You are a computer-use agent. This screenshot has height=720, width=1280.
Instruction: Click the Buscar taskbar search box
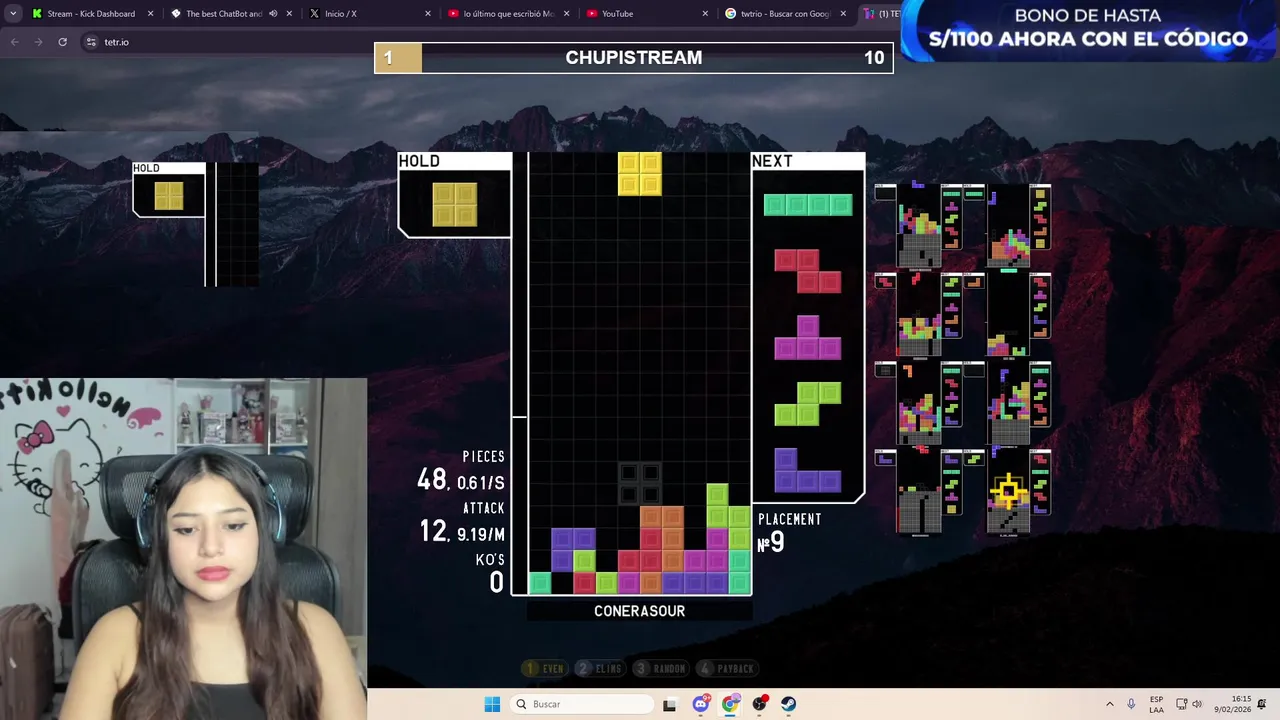pos(581,704)
